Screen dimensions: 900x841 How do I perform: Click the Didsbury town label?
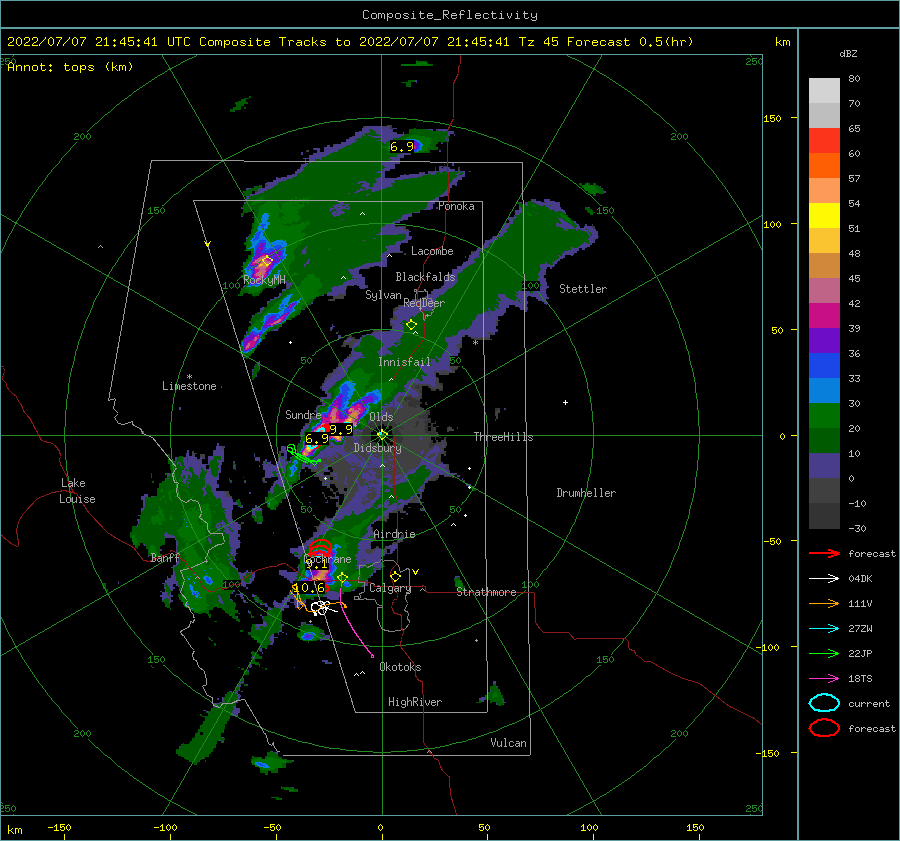pos(378,448)
